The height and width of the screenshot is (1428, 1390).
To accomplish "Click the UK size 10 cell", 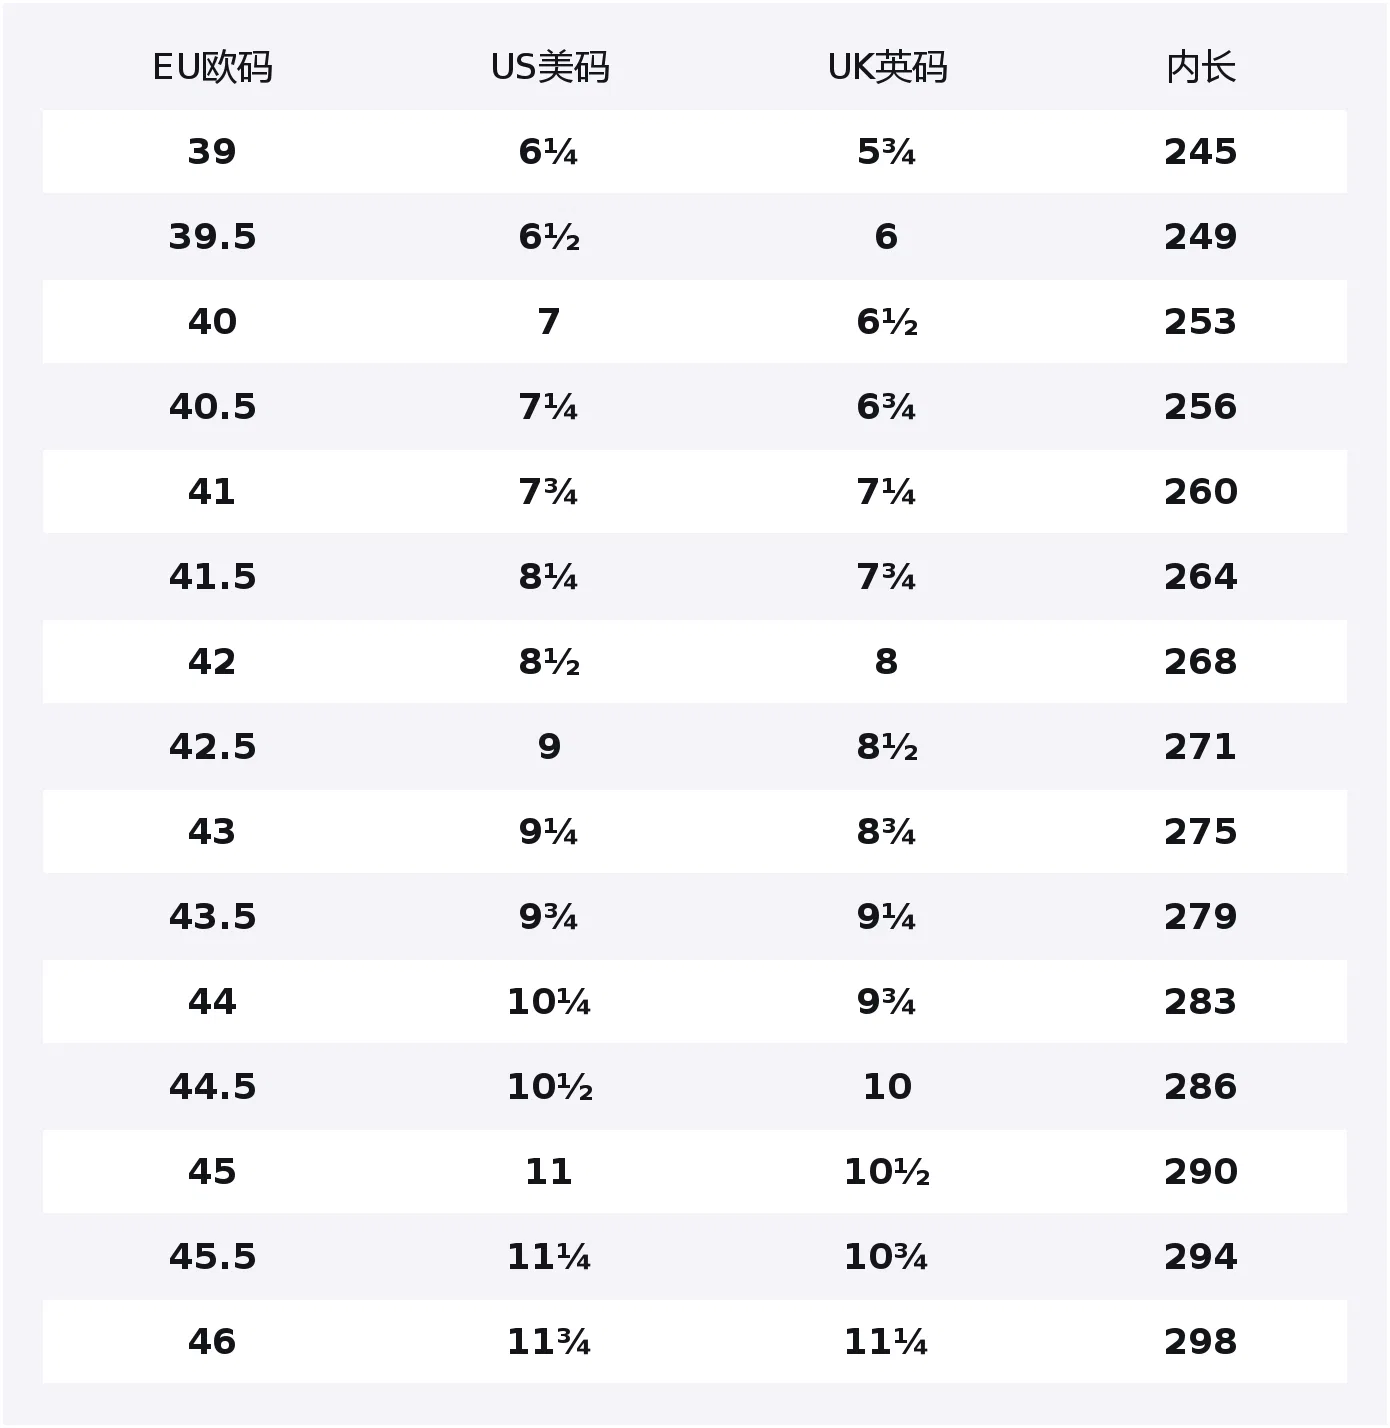I will pyautogui.click(x=887, y=1087).
